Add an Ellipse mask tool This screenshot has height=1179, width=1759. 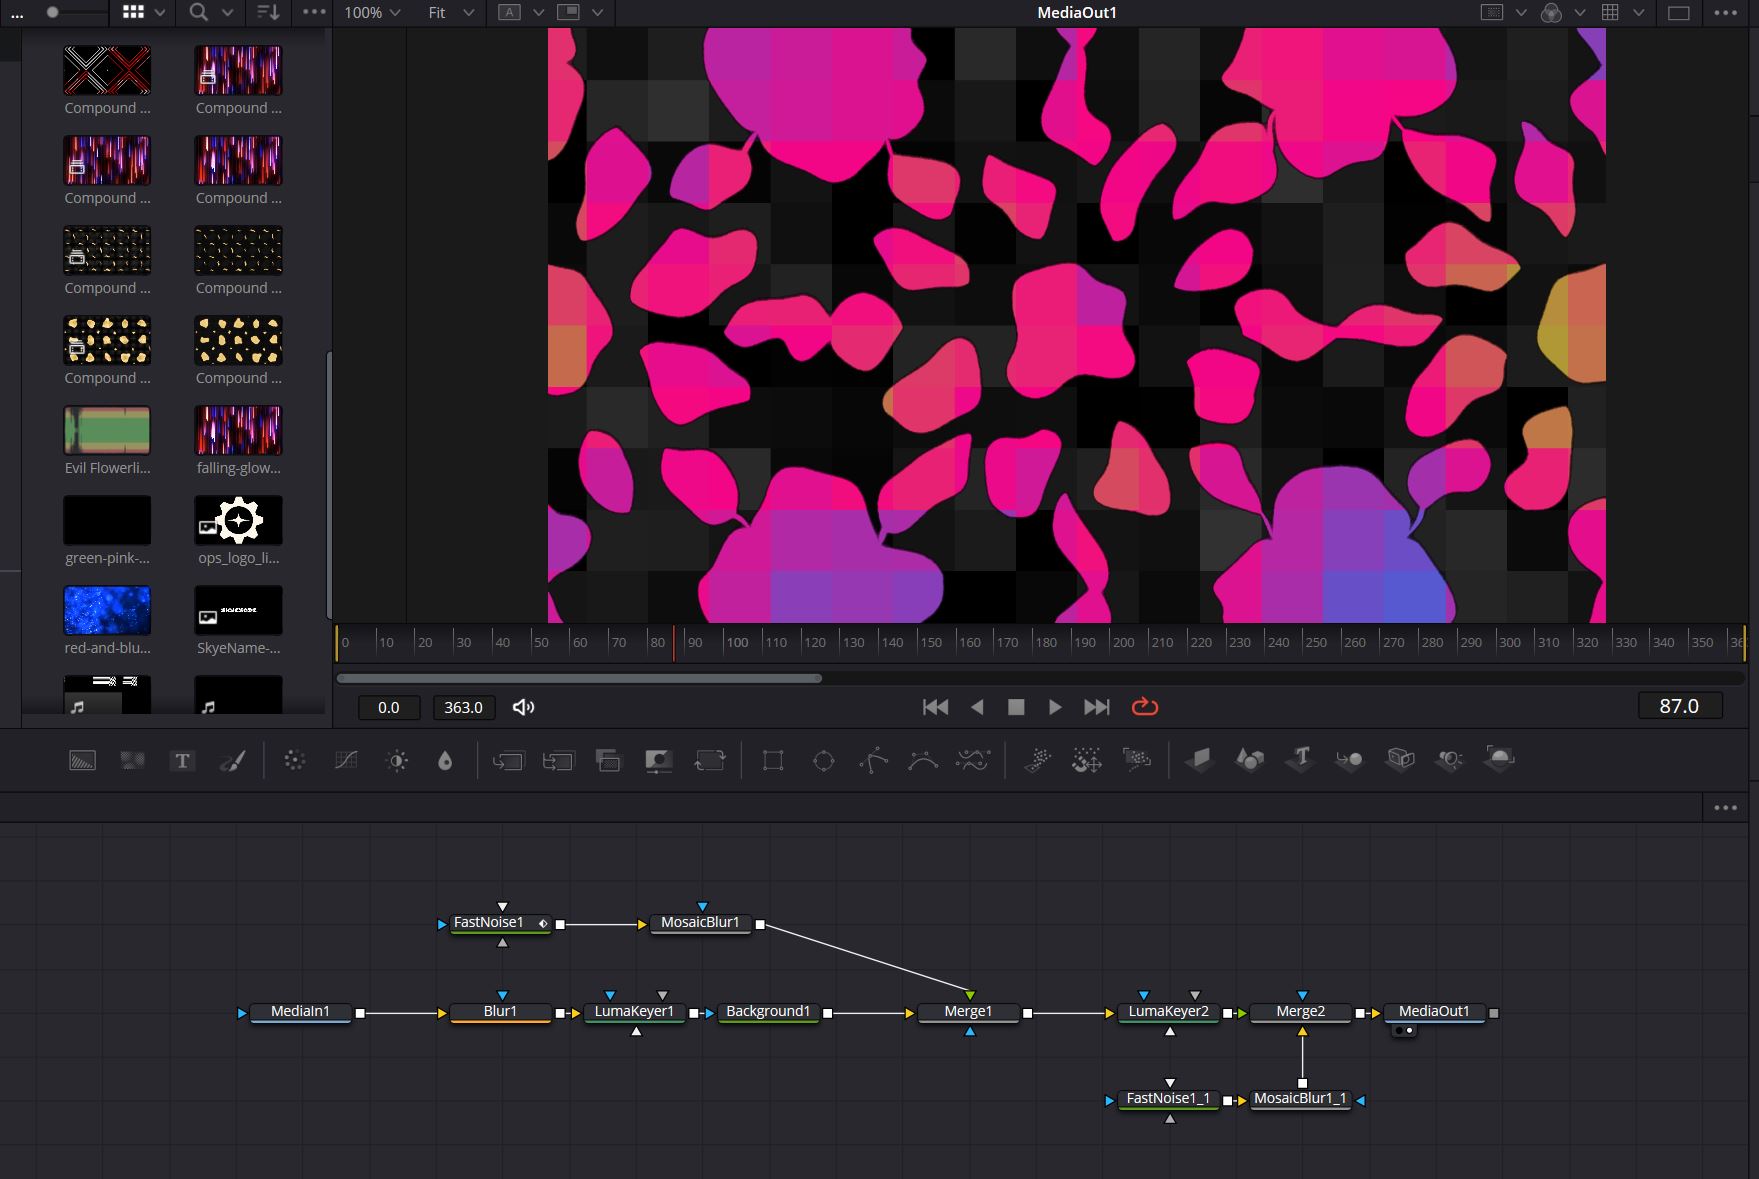coord(823,761)
